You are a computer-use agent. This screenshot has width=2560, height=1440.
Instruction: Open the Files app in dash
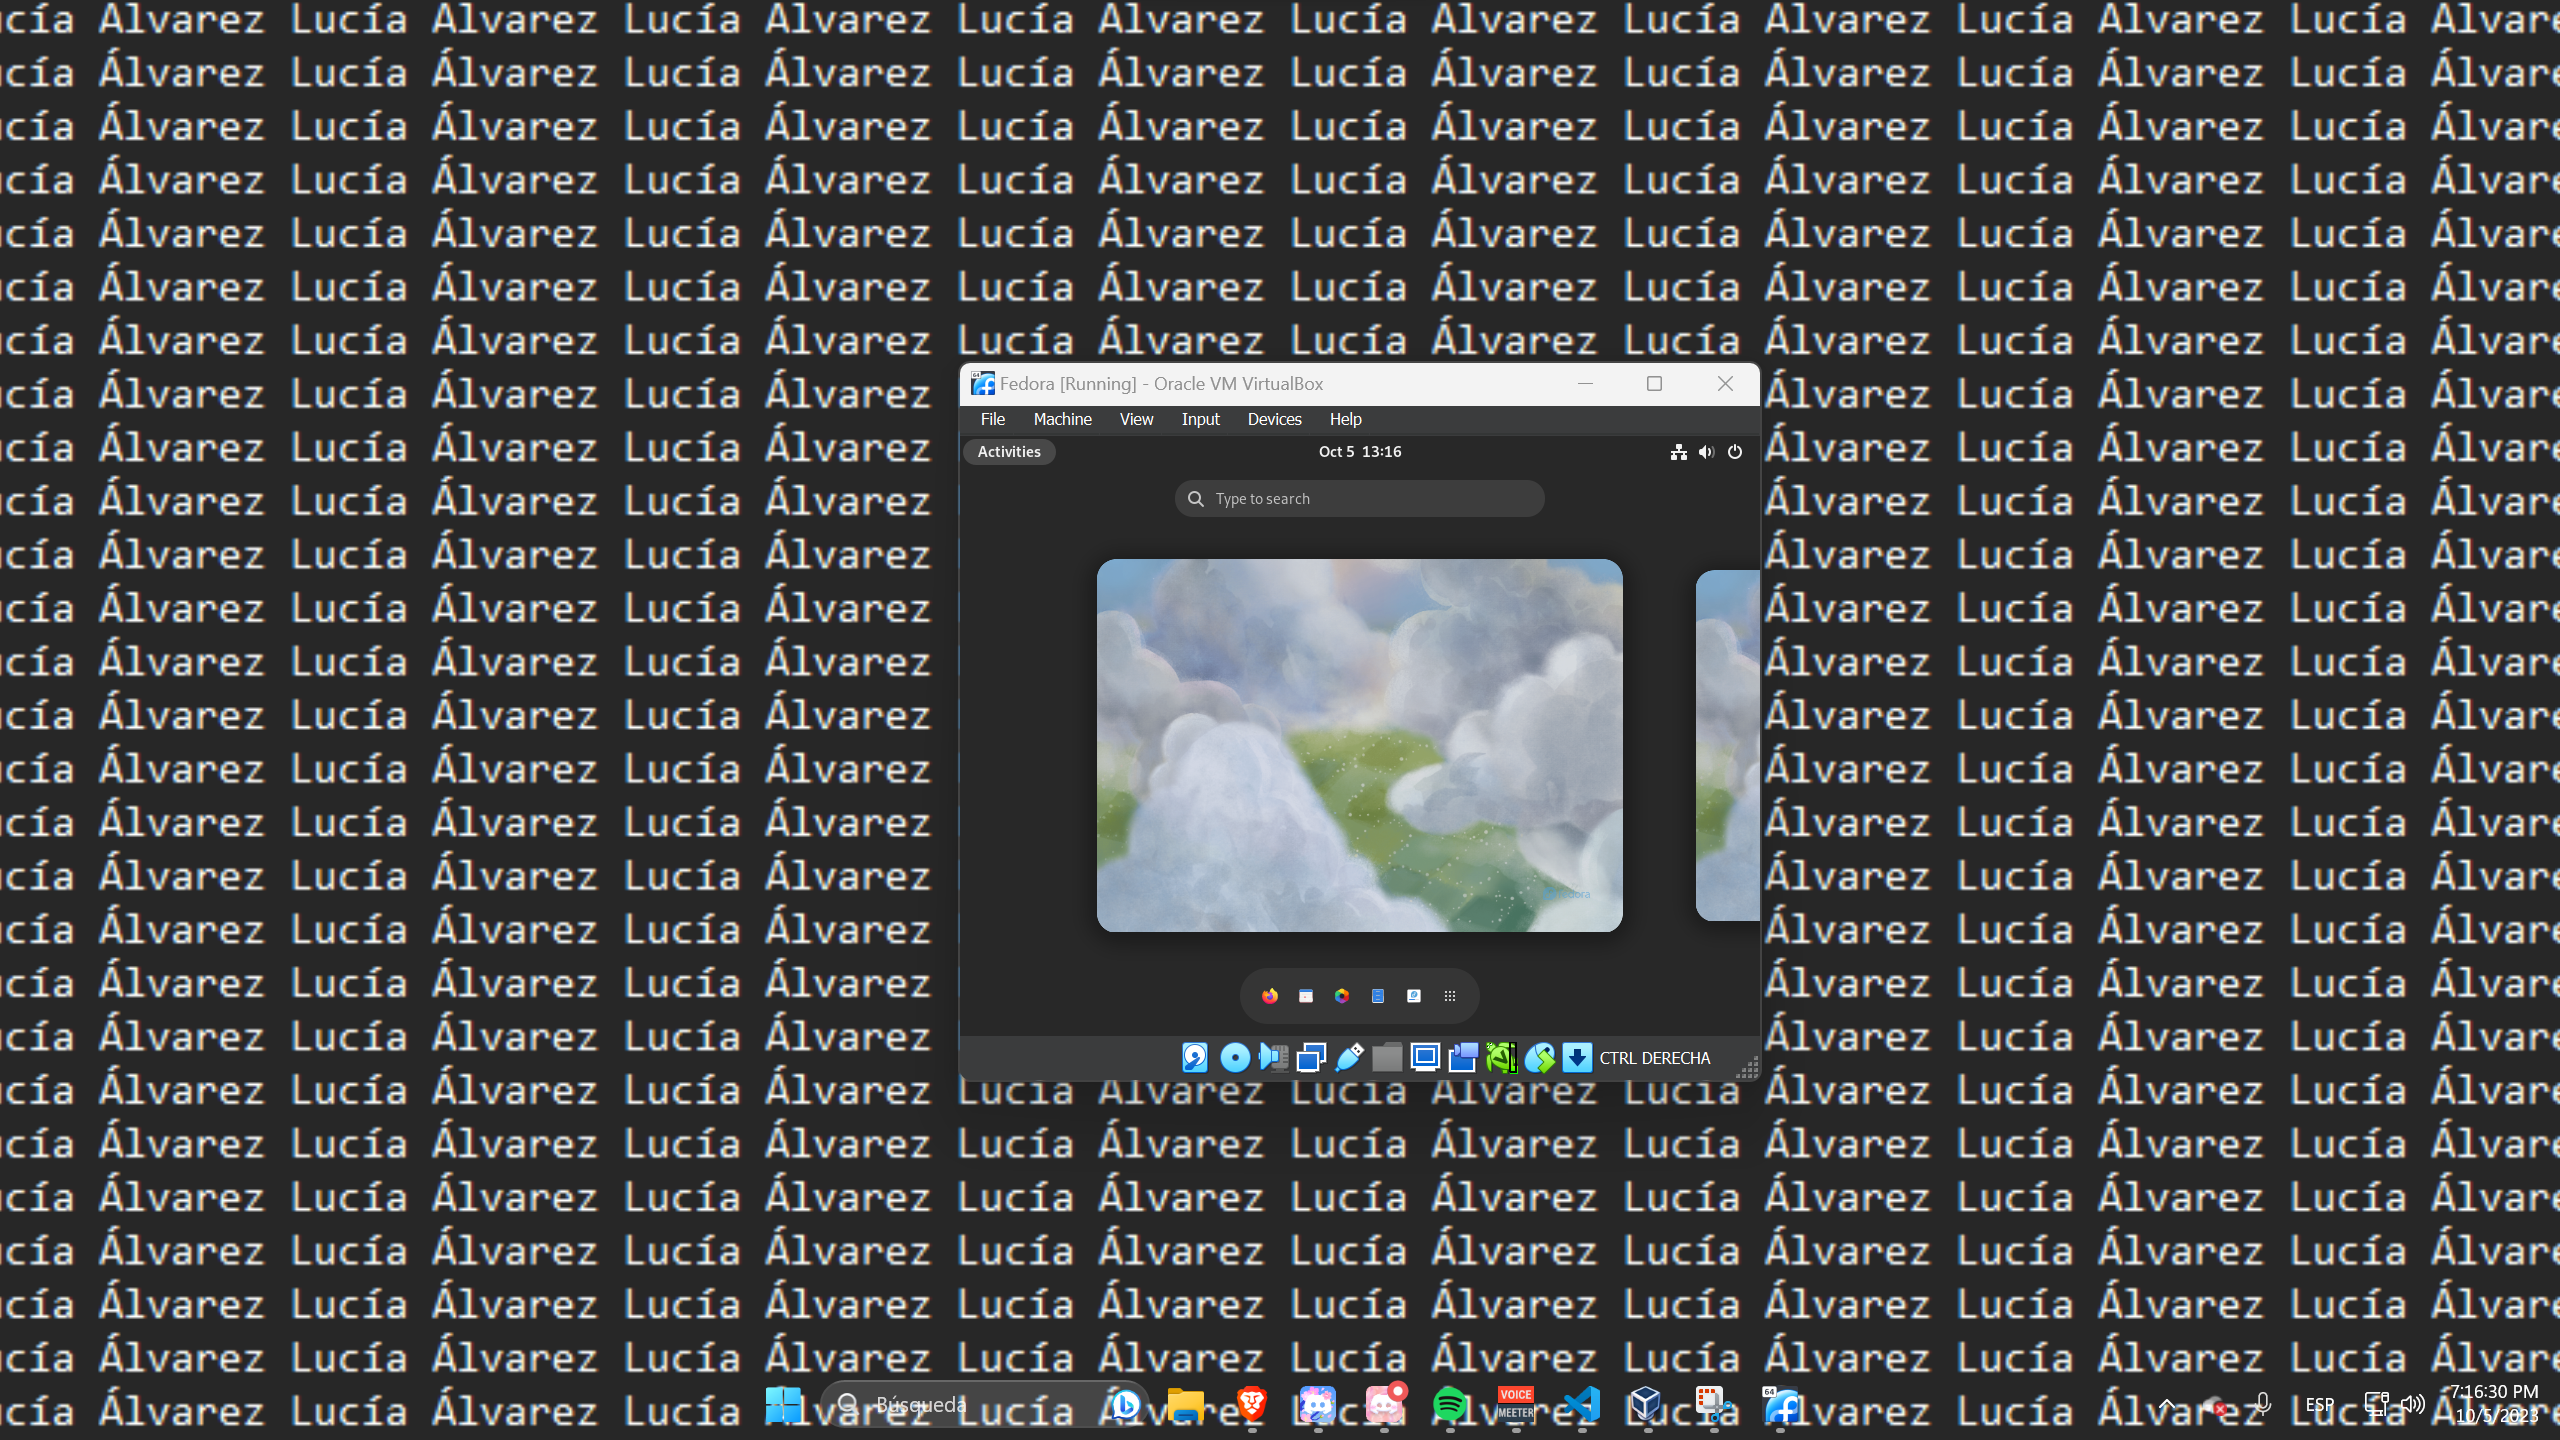(x=1378, y=996)
